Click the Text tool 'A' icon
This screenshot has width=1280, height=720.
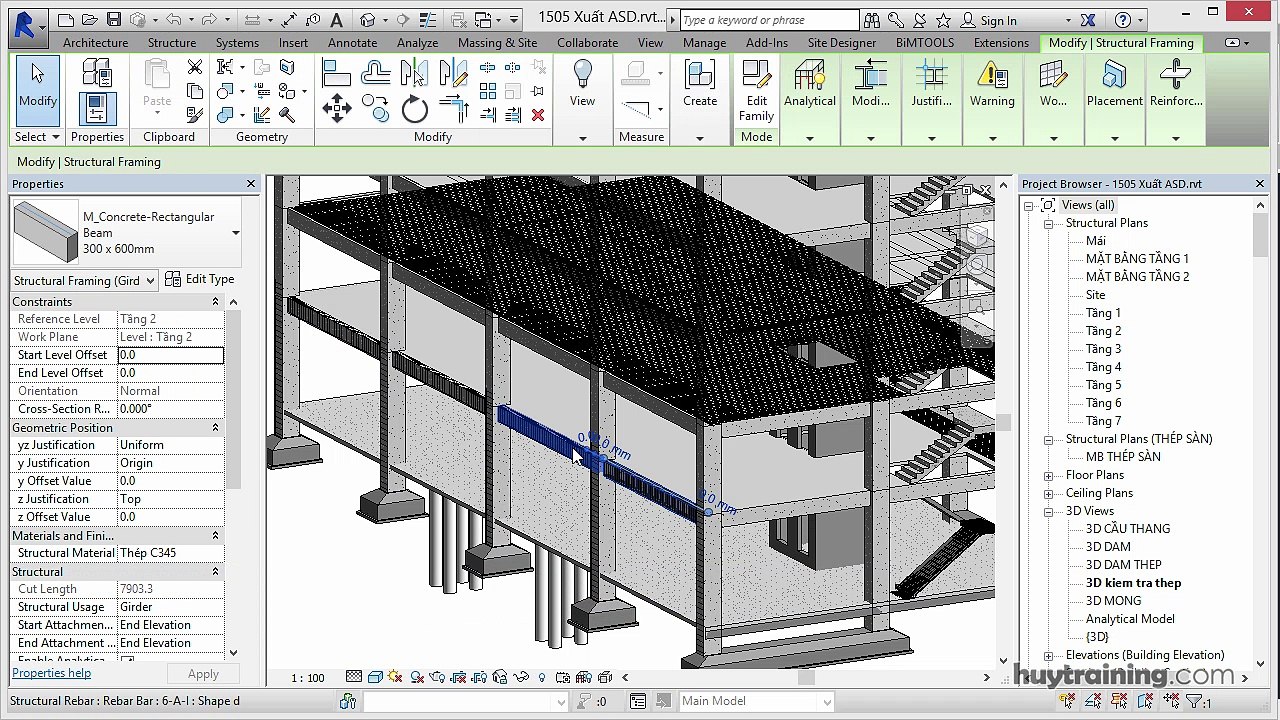click(x=336, y=19)
